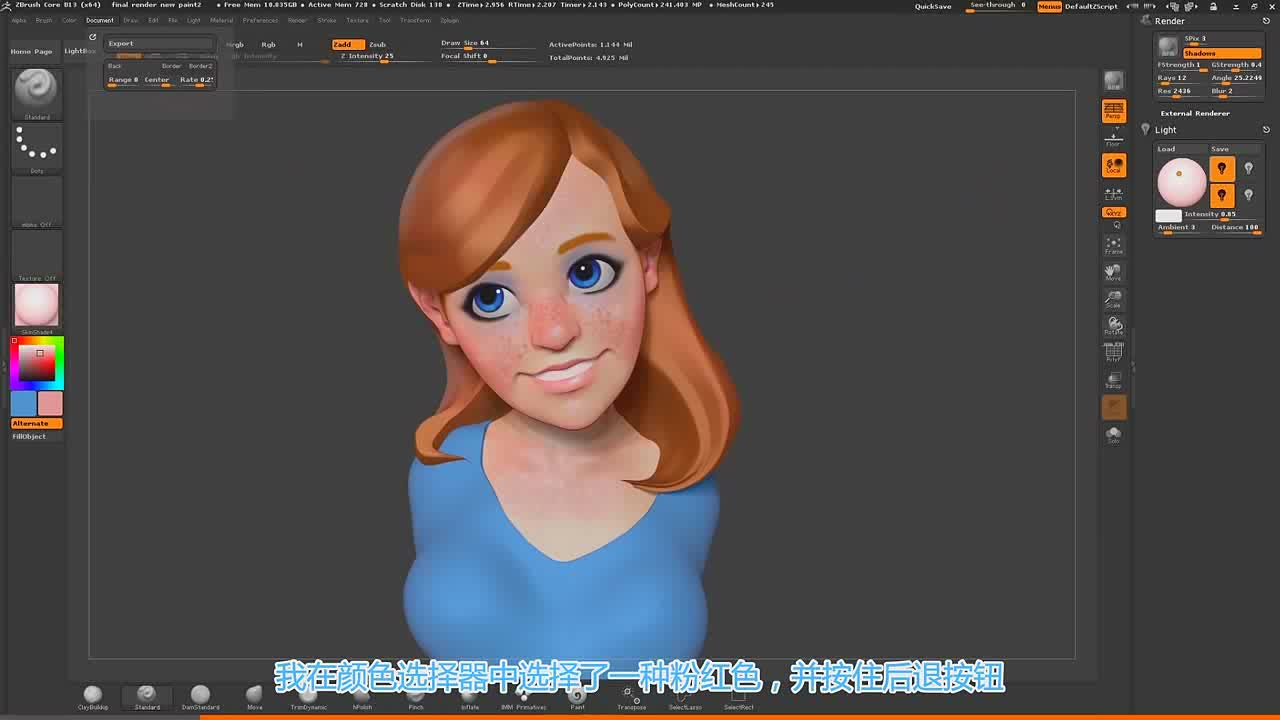Select the ClayBuildup brush icon
The height and width of the screenshot is (720, 1280).
[93, 695]
